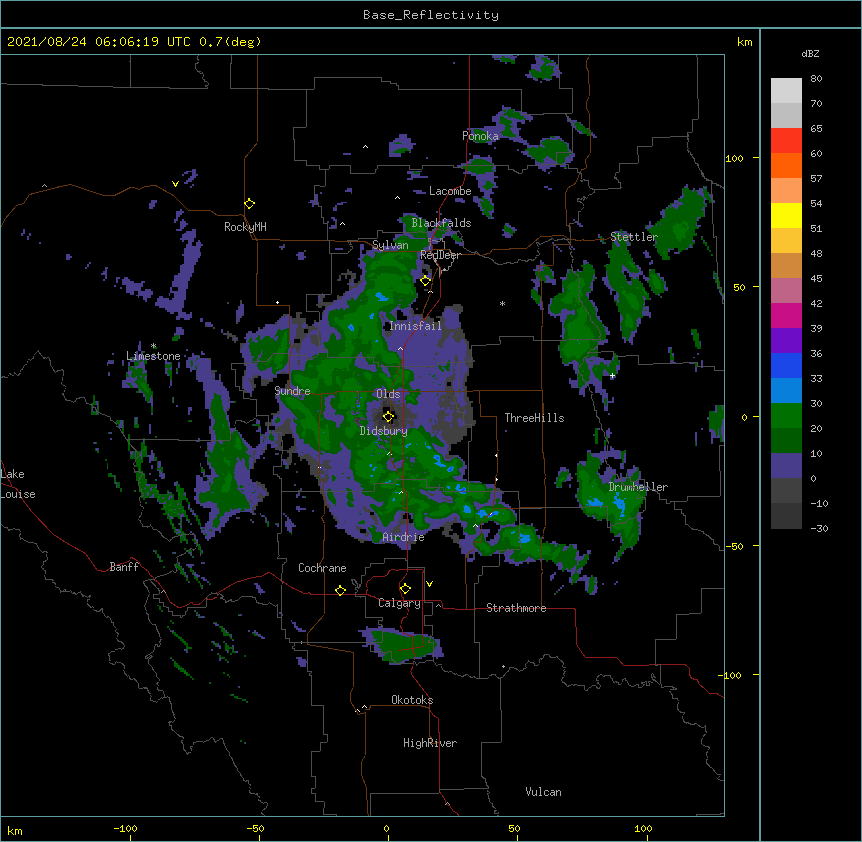Image resolution: width=862 pixels, height=842 pixels.
Task: Pick the blue 33-36 dBZ legend swatch
Action: 786,365
